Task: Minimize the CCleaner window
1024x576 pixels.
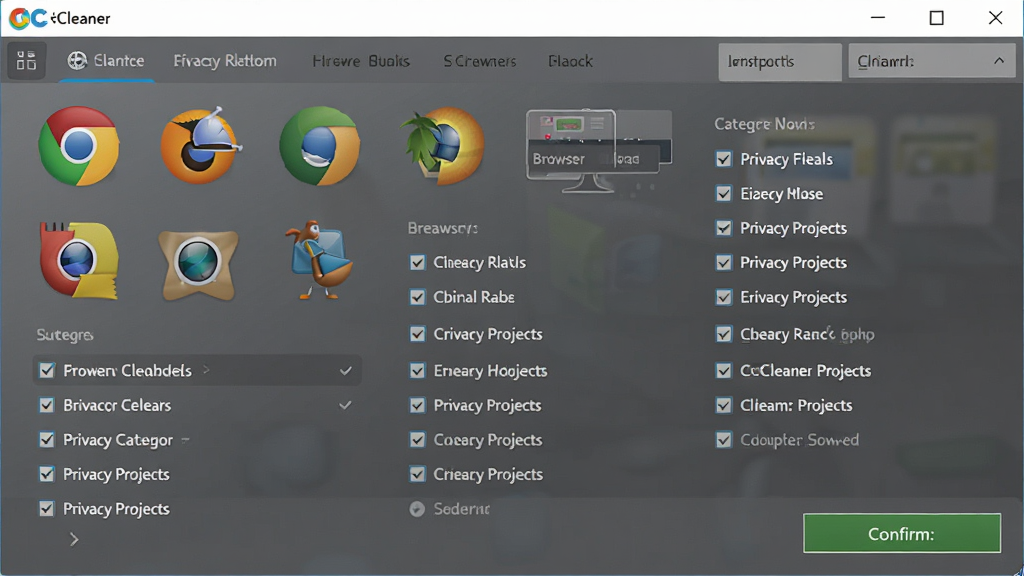Action: tap(878, 18)
